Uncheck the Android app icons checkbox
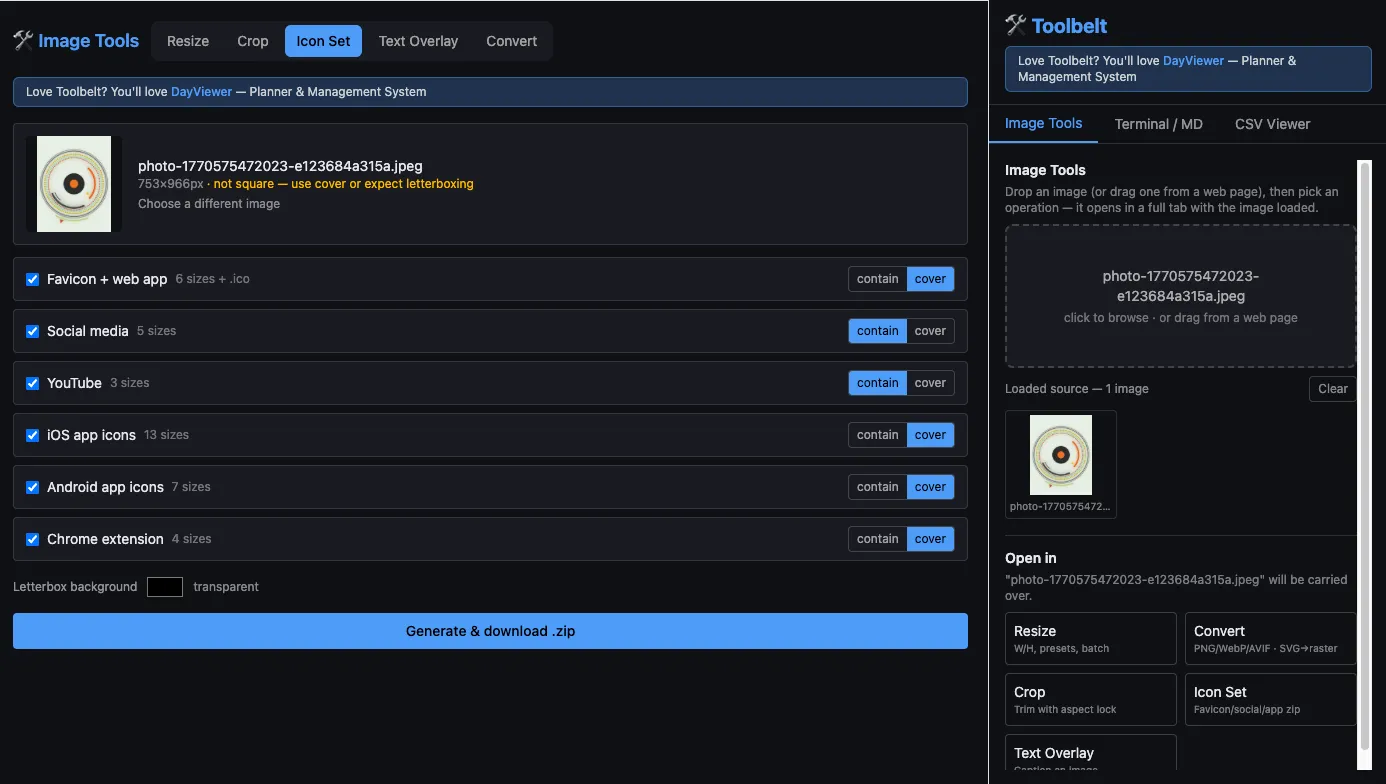1386x784 pixels. coord(33,487)
